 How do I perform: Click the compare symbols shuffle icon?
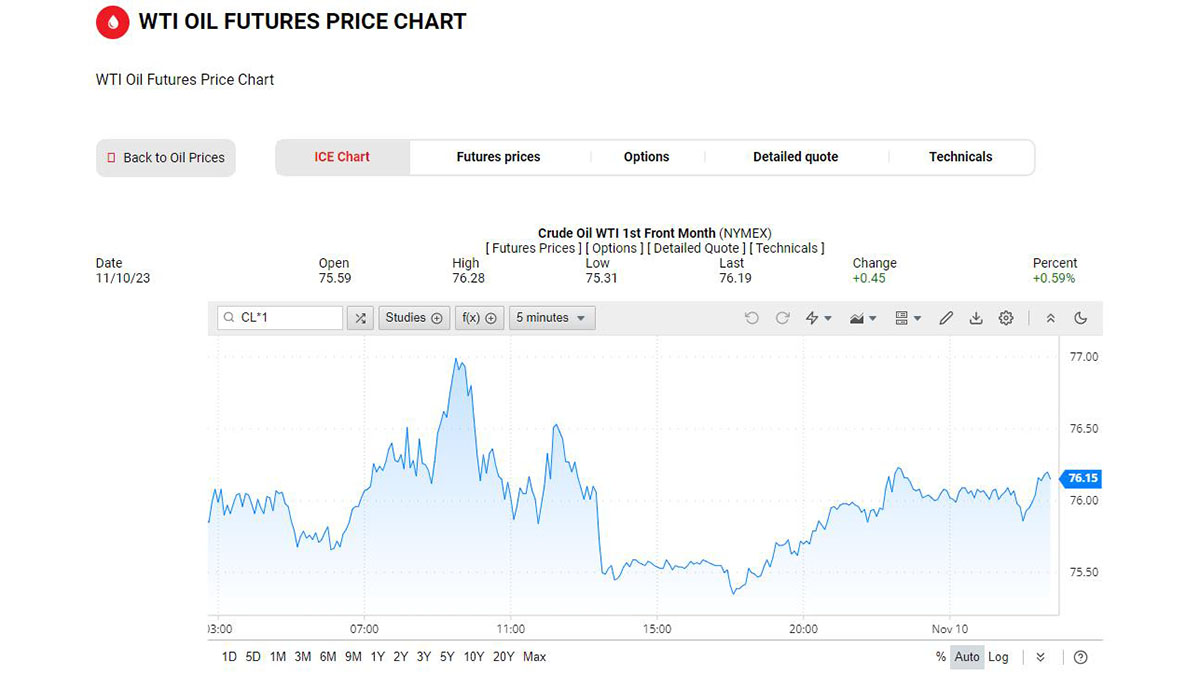[360, 318]
